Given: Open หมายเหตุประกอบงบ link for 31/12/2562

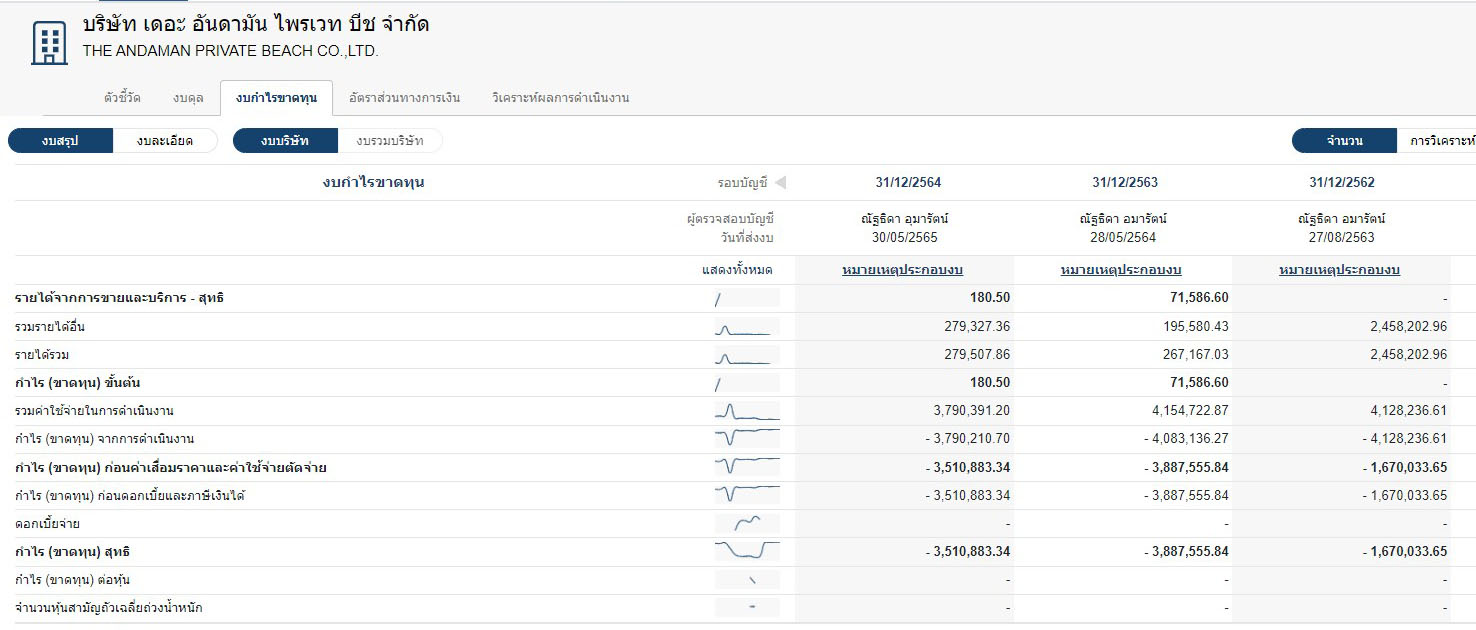Looking at the screenshot, I should (1339, 270).
